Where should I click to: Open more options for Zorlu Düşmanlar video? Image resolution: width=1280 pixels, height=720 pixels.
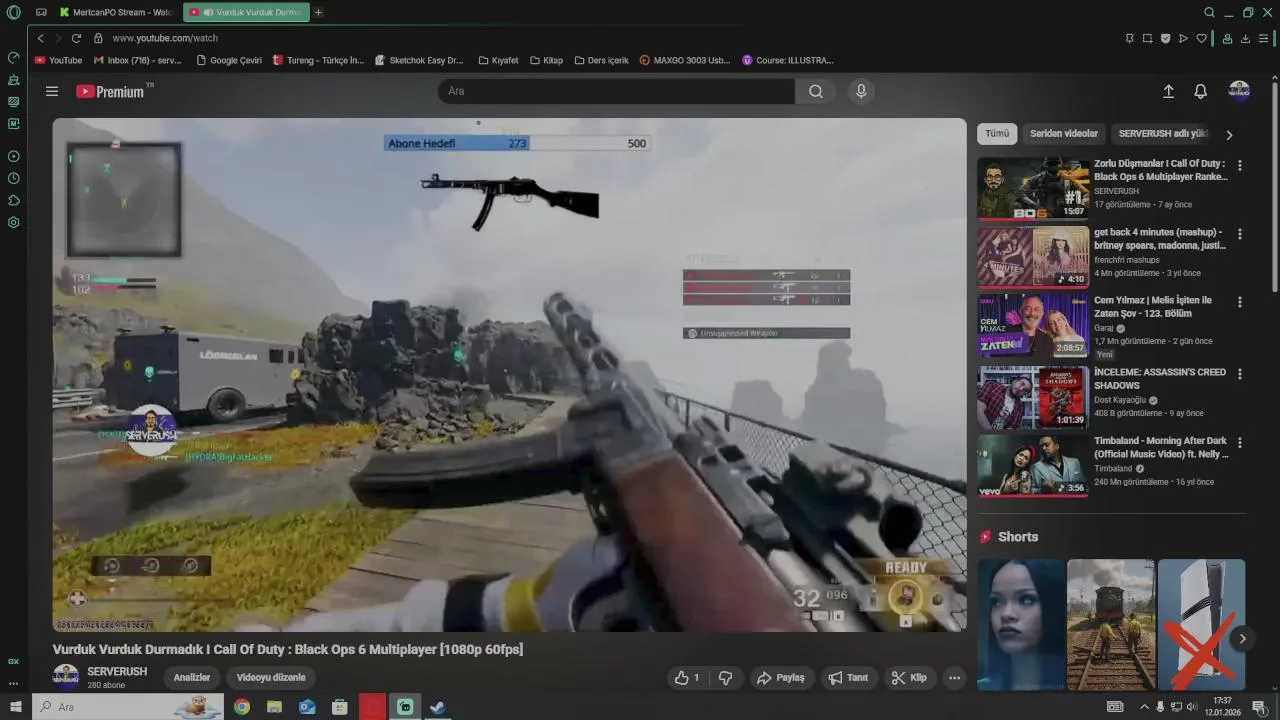[x=1240, y=165]
